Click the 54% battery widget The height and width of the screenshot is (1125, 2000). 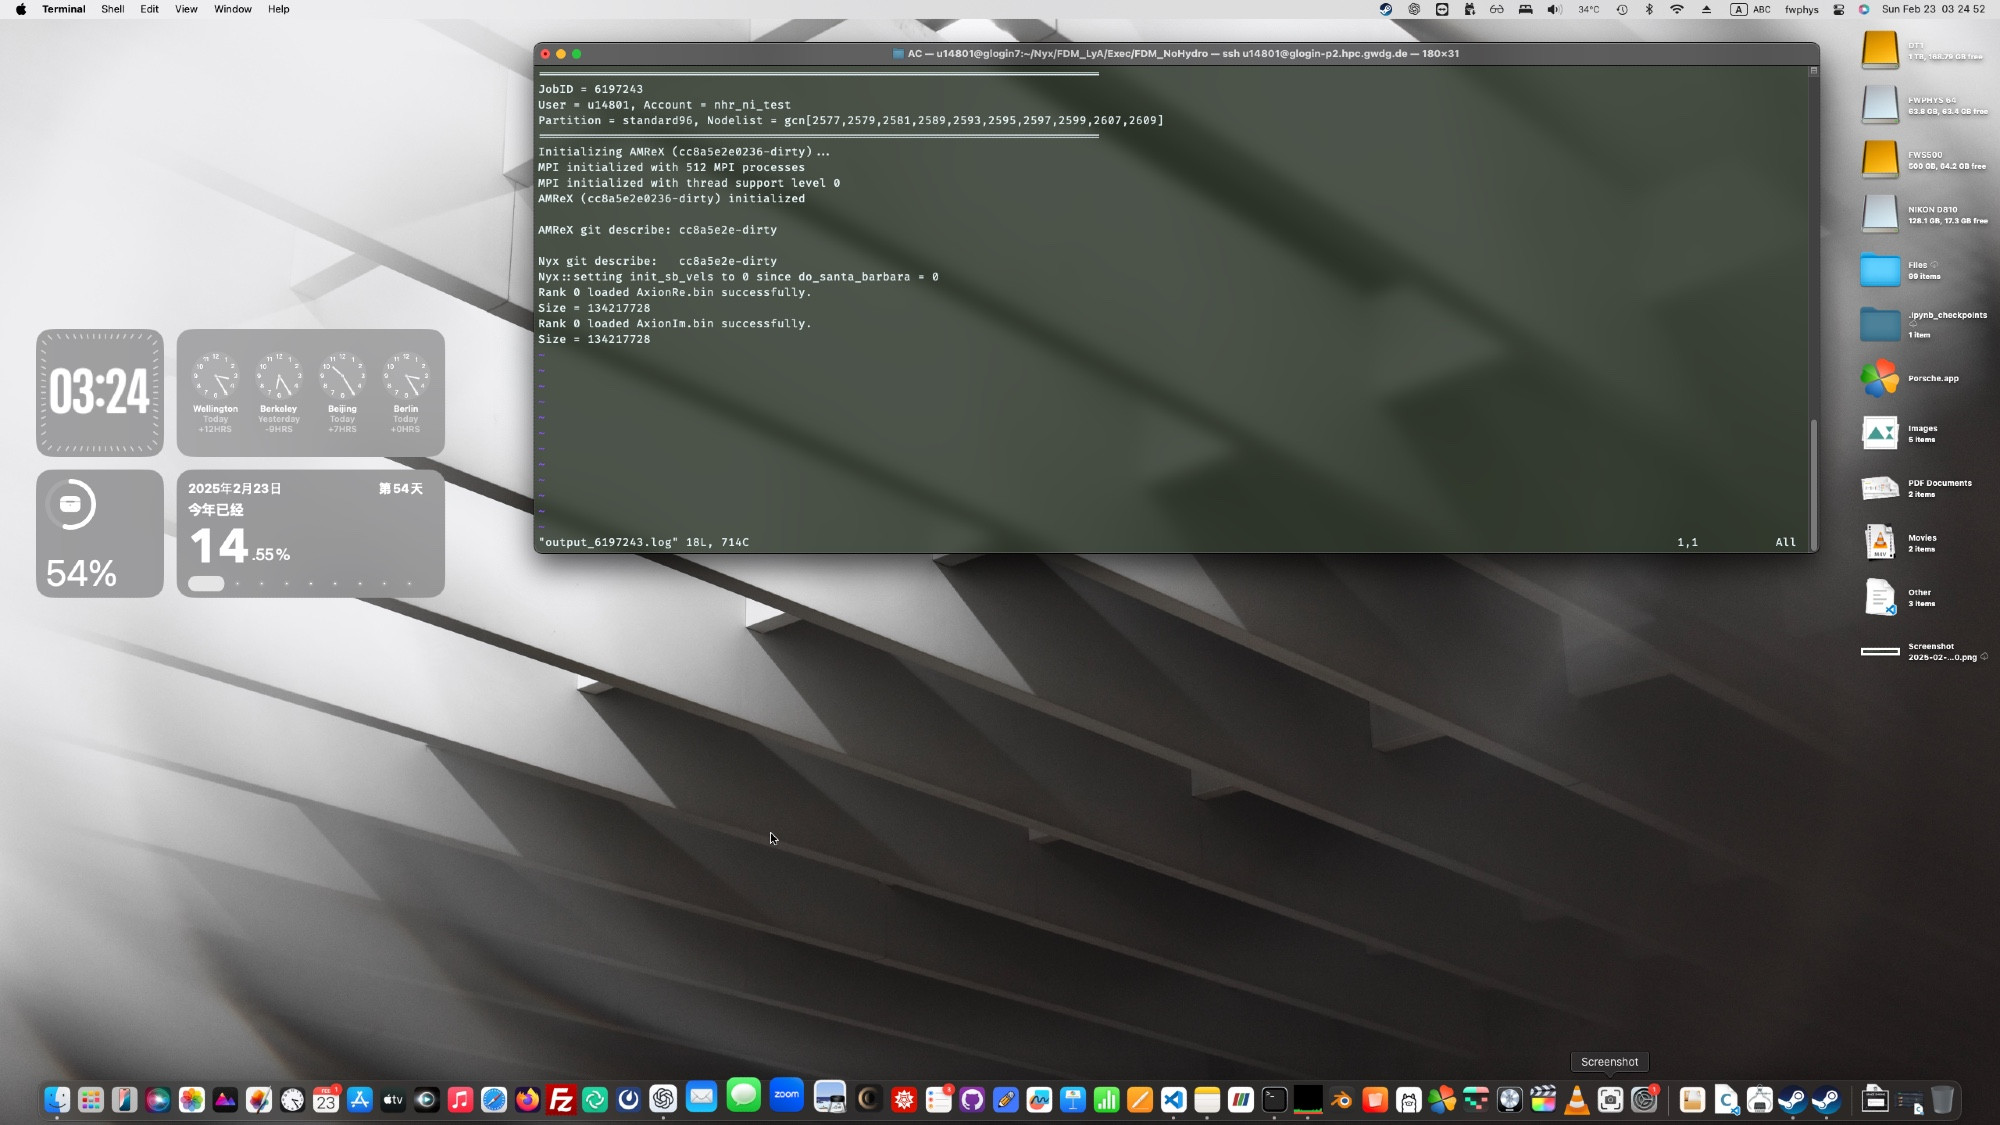(x=100, y=533)
